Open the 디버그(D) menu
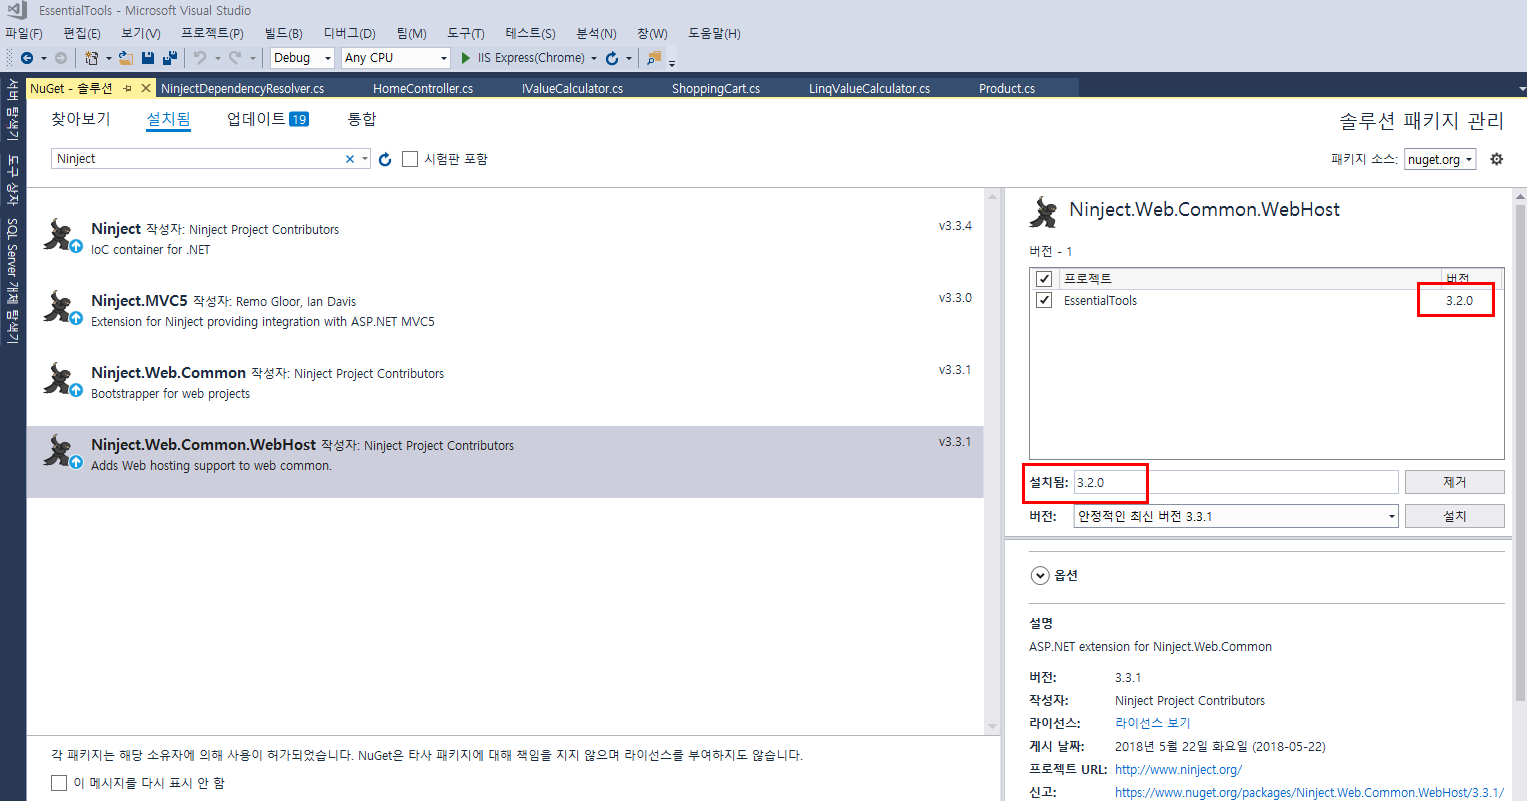This screenshot has height=801, width=1527. [349, 33]
